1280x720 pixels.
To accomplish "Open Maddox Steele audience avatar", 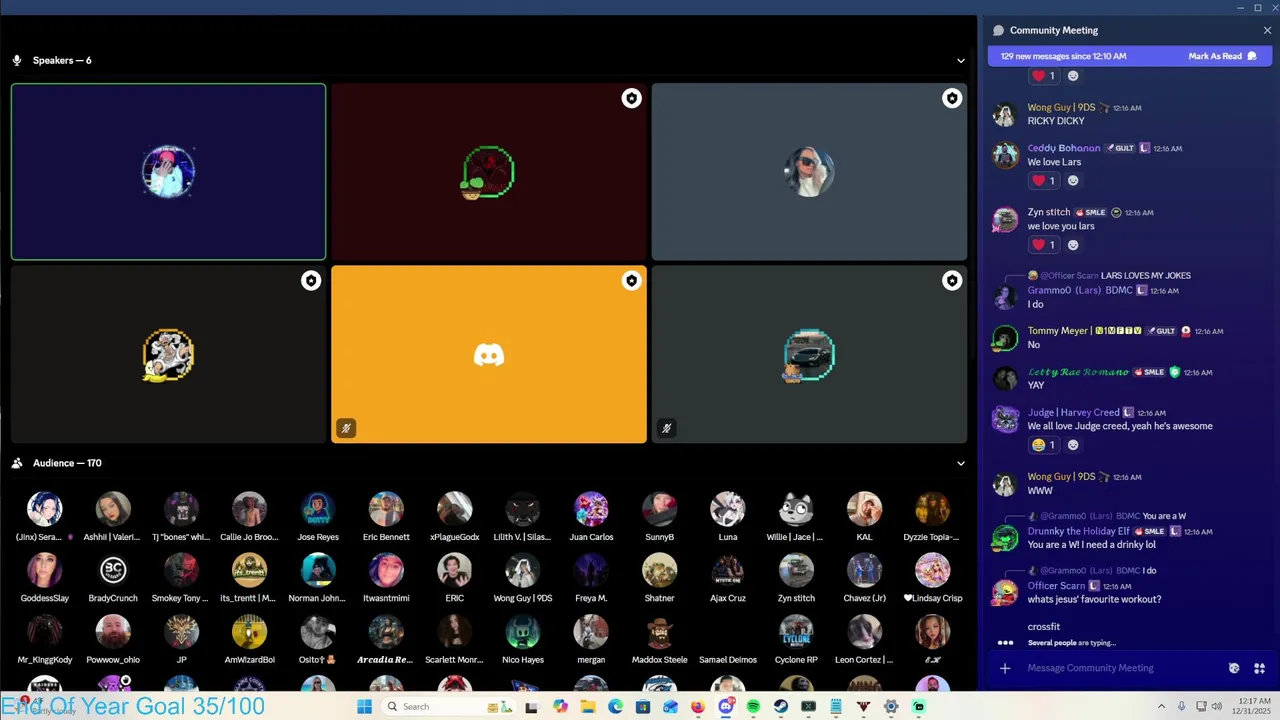I will [659, 632].
